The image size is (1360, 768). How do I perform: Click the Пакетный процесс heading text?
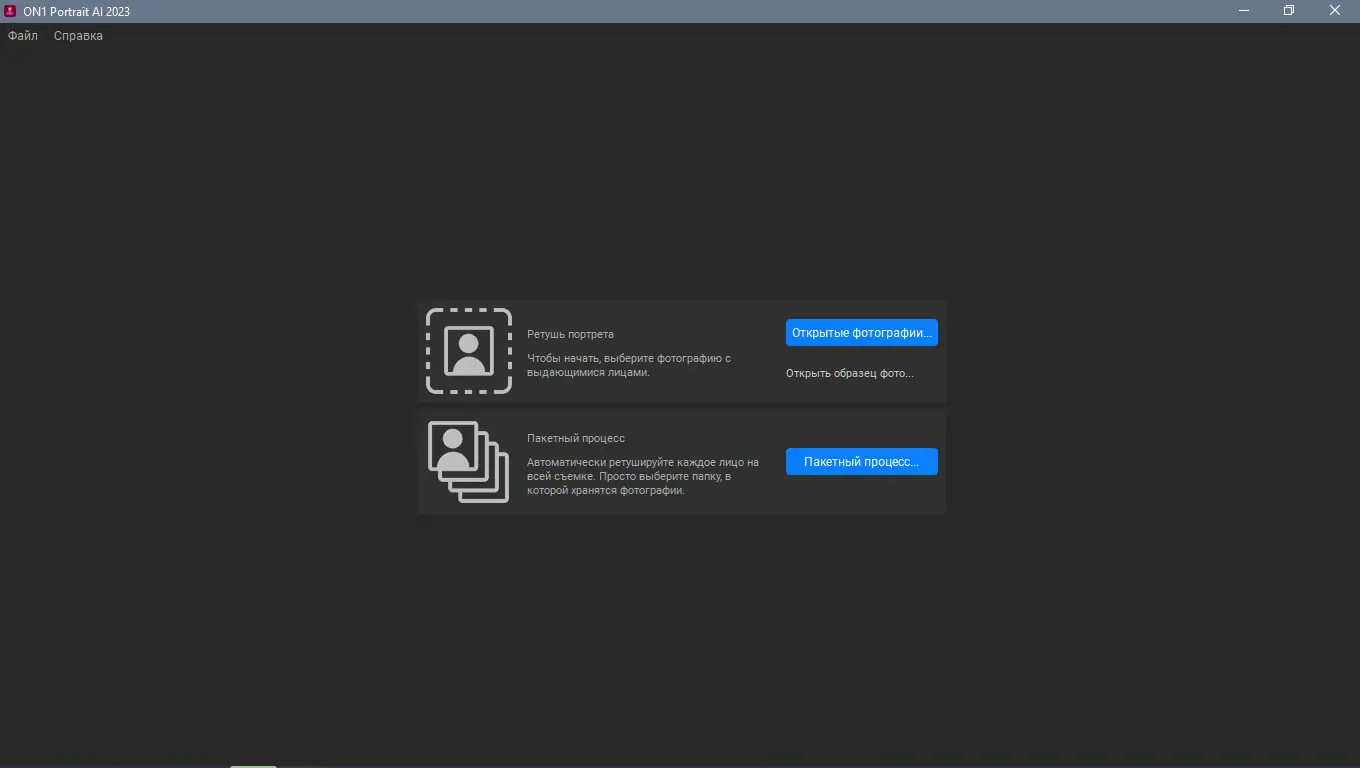(574, 437)
